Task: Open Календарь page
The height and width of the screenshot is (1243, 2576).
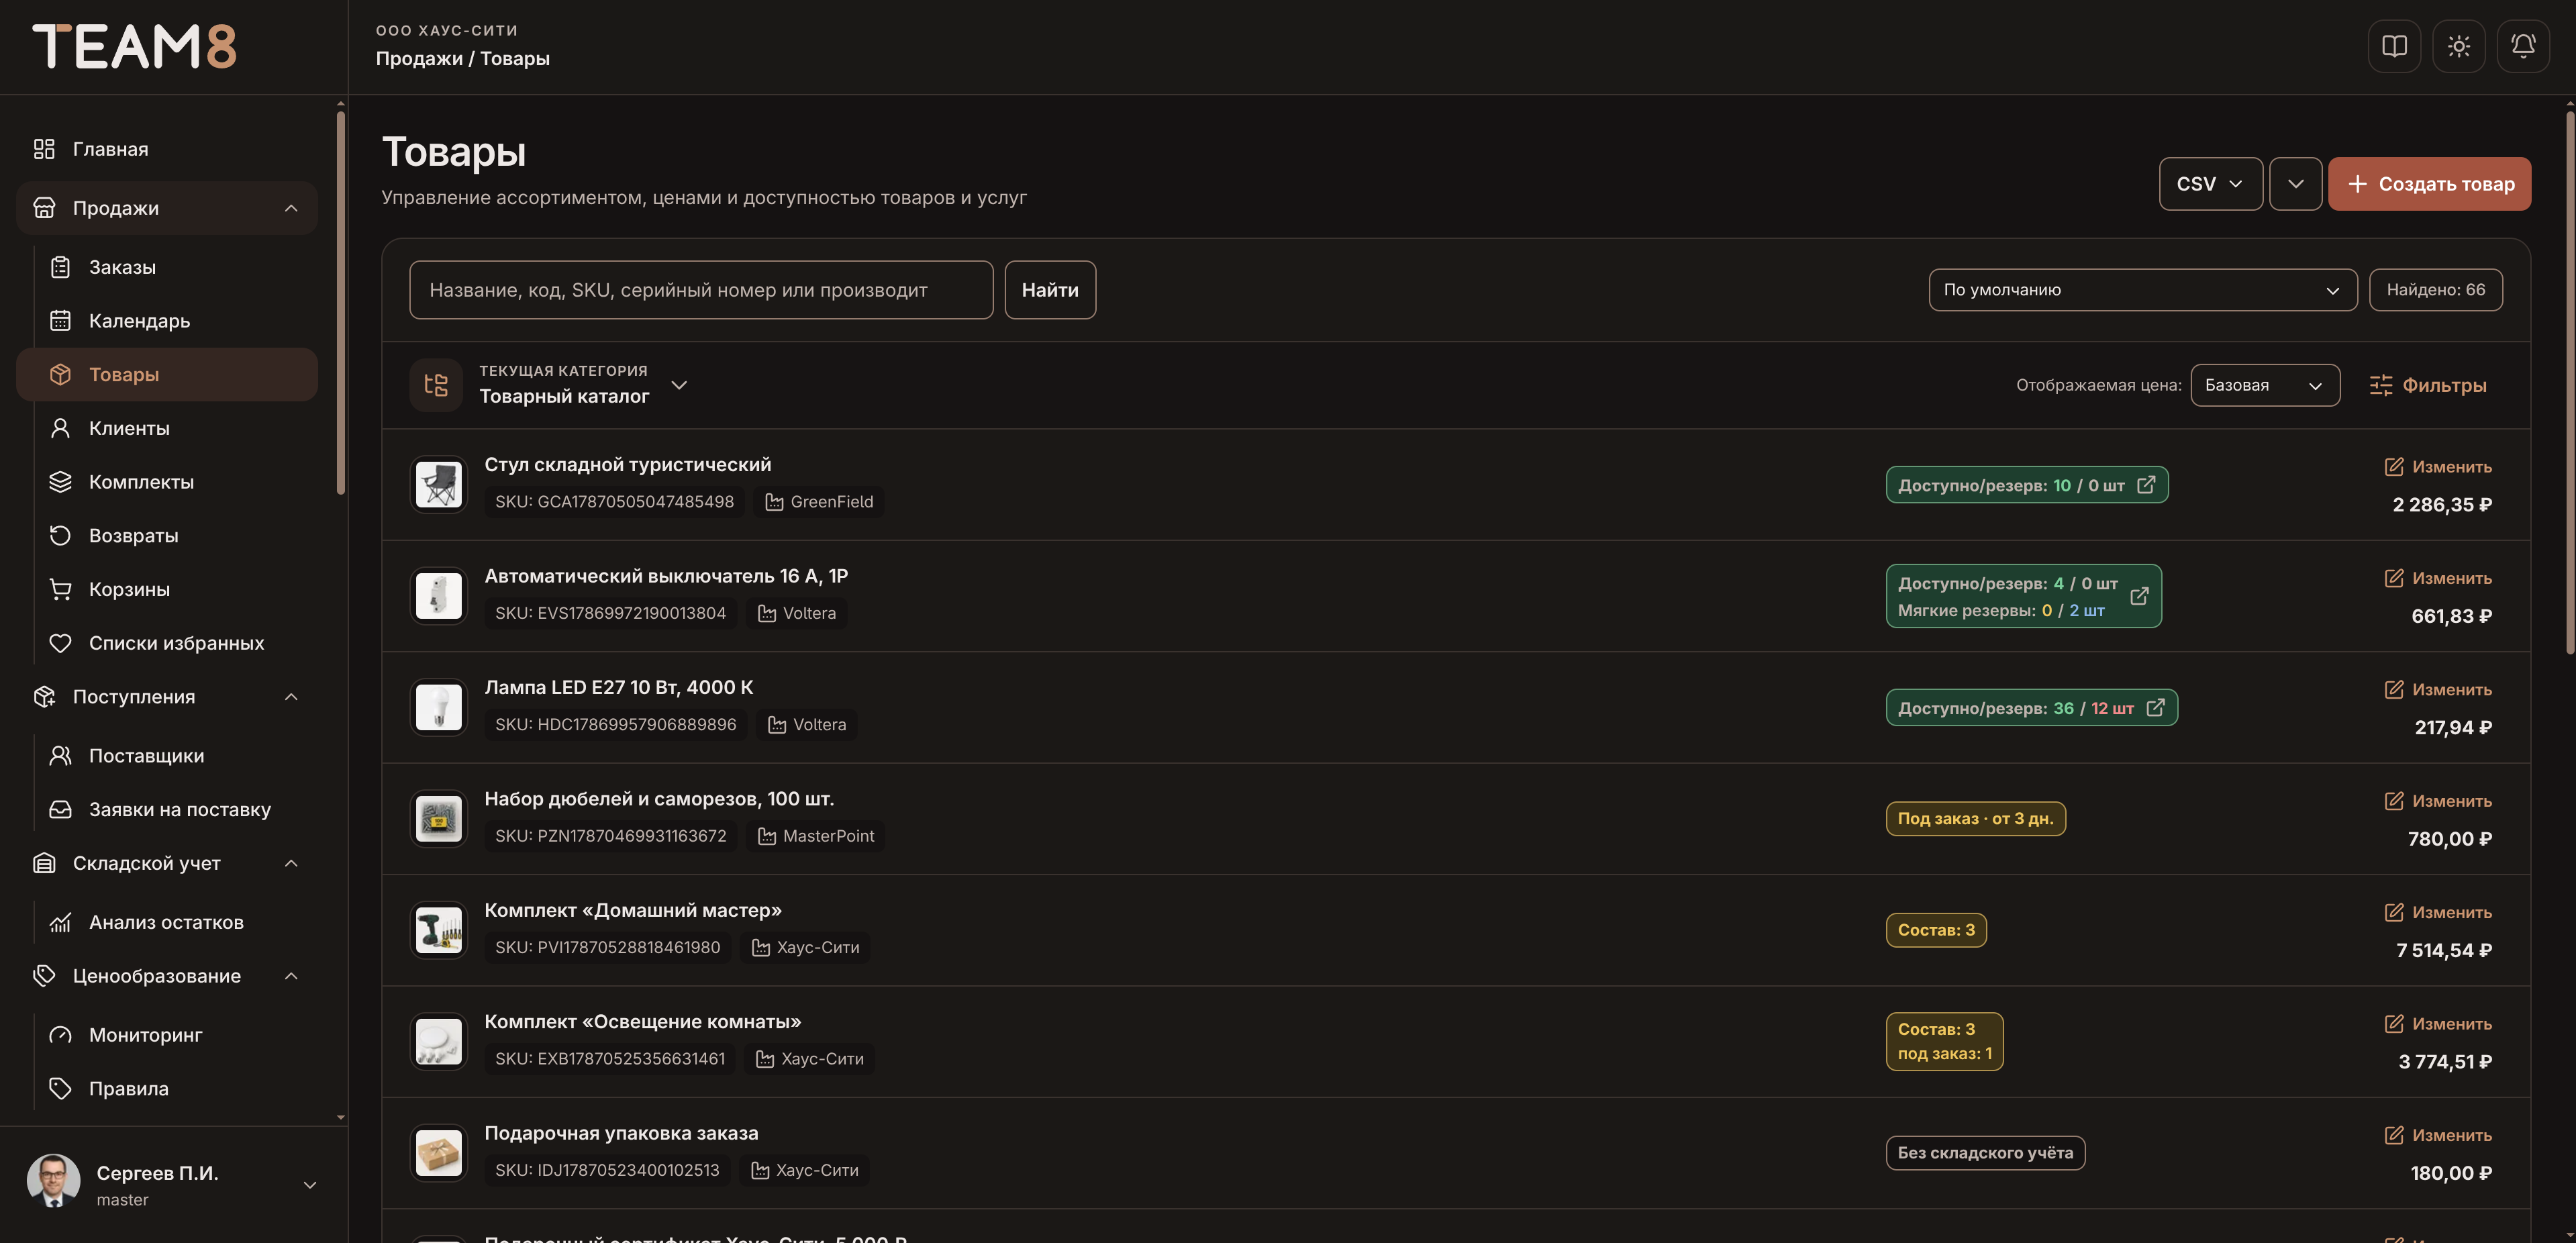Action: point(175,321)
